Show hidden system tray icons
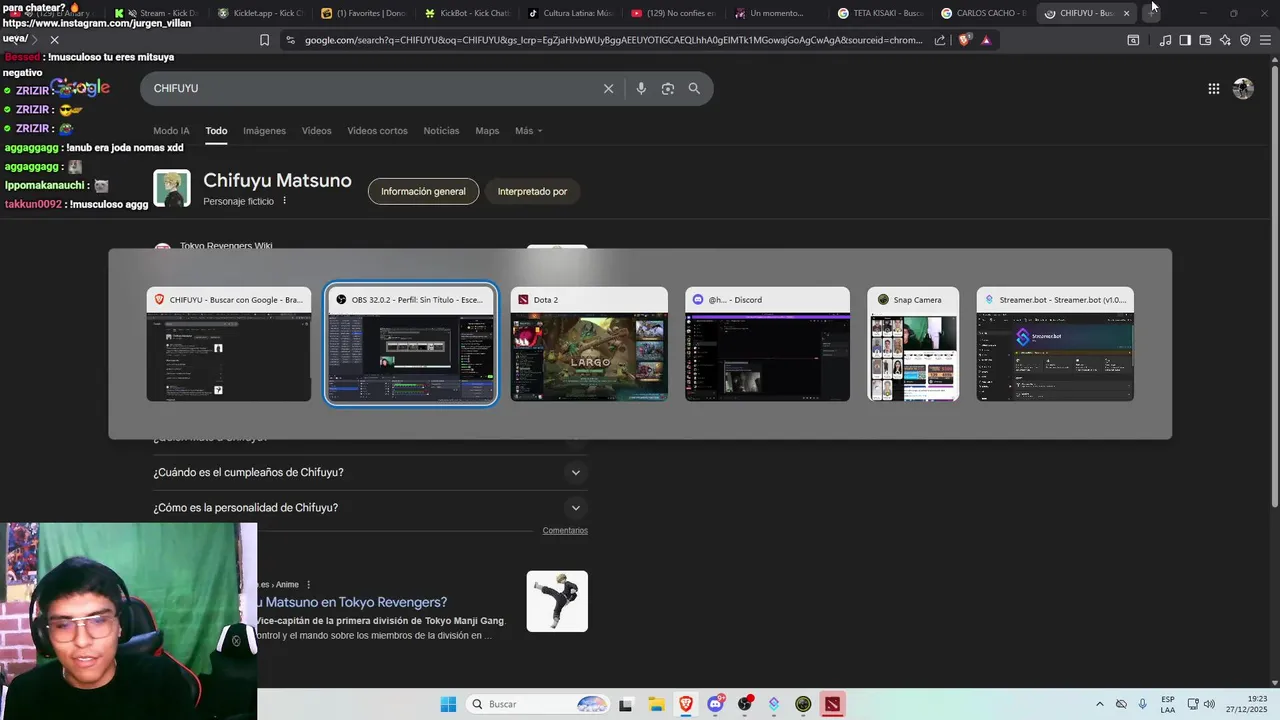This screenshot has width=1280, height=720. point(1100,704)
